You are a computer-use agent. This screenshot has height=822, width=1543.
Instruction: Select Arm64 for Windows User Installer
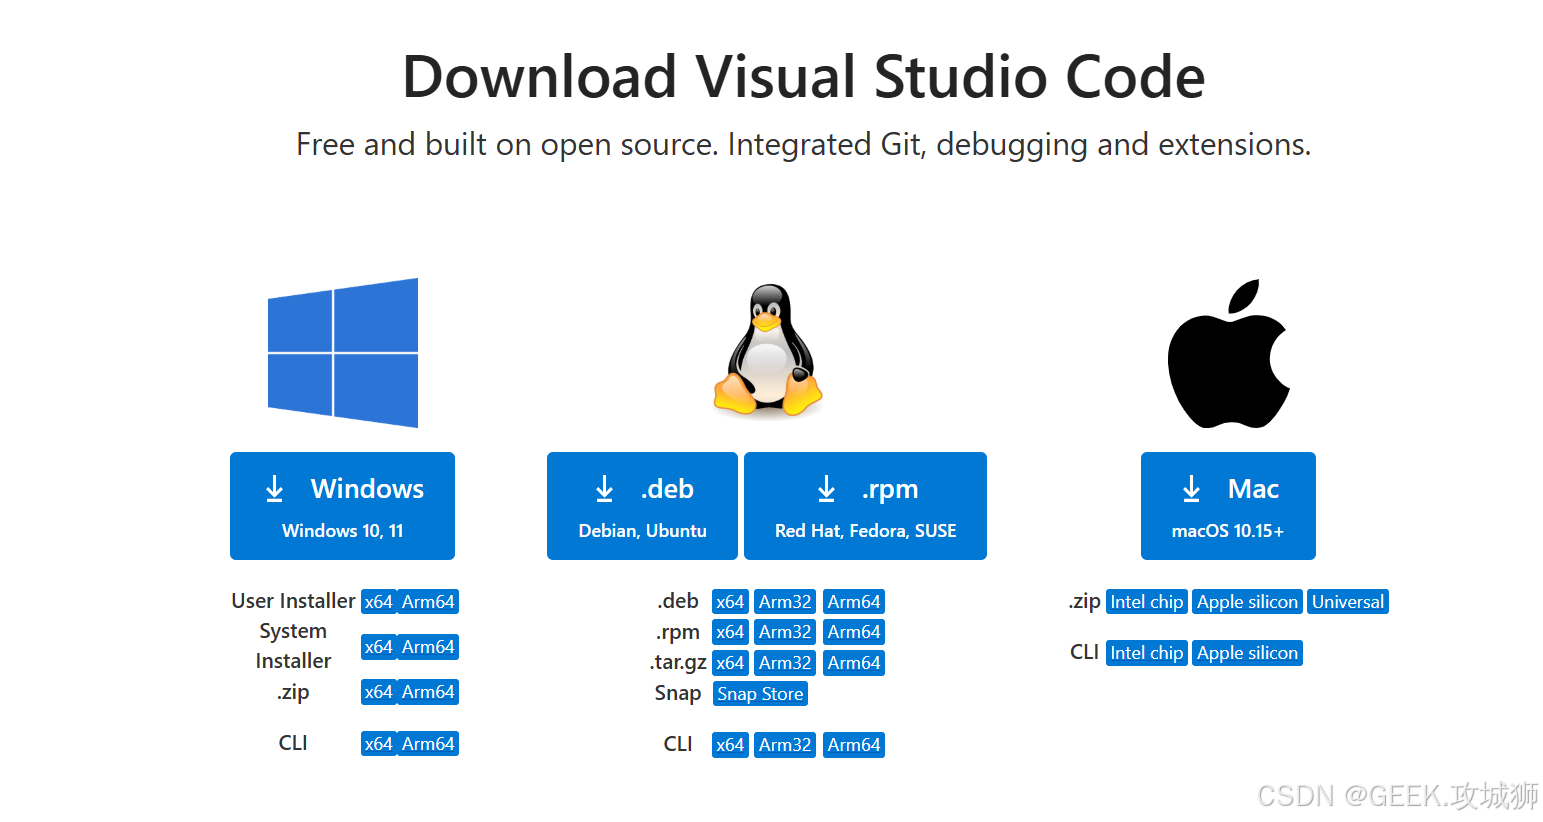point(428,602)
